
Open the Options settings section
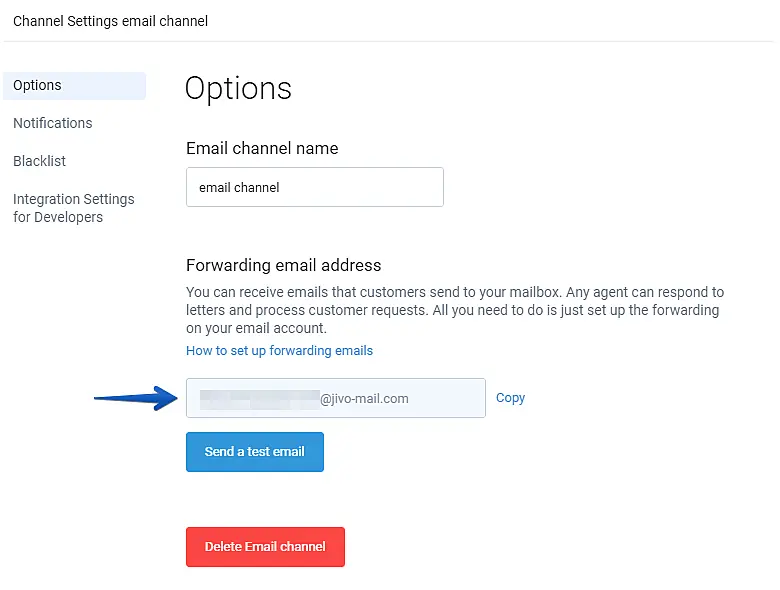tap(38, 85)
